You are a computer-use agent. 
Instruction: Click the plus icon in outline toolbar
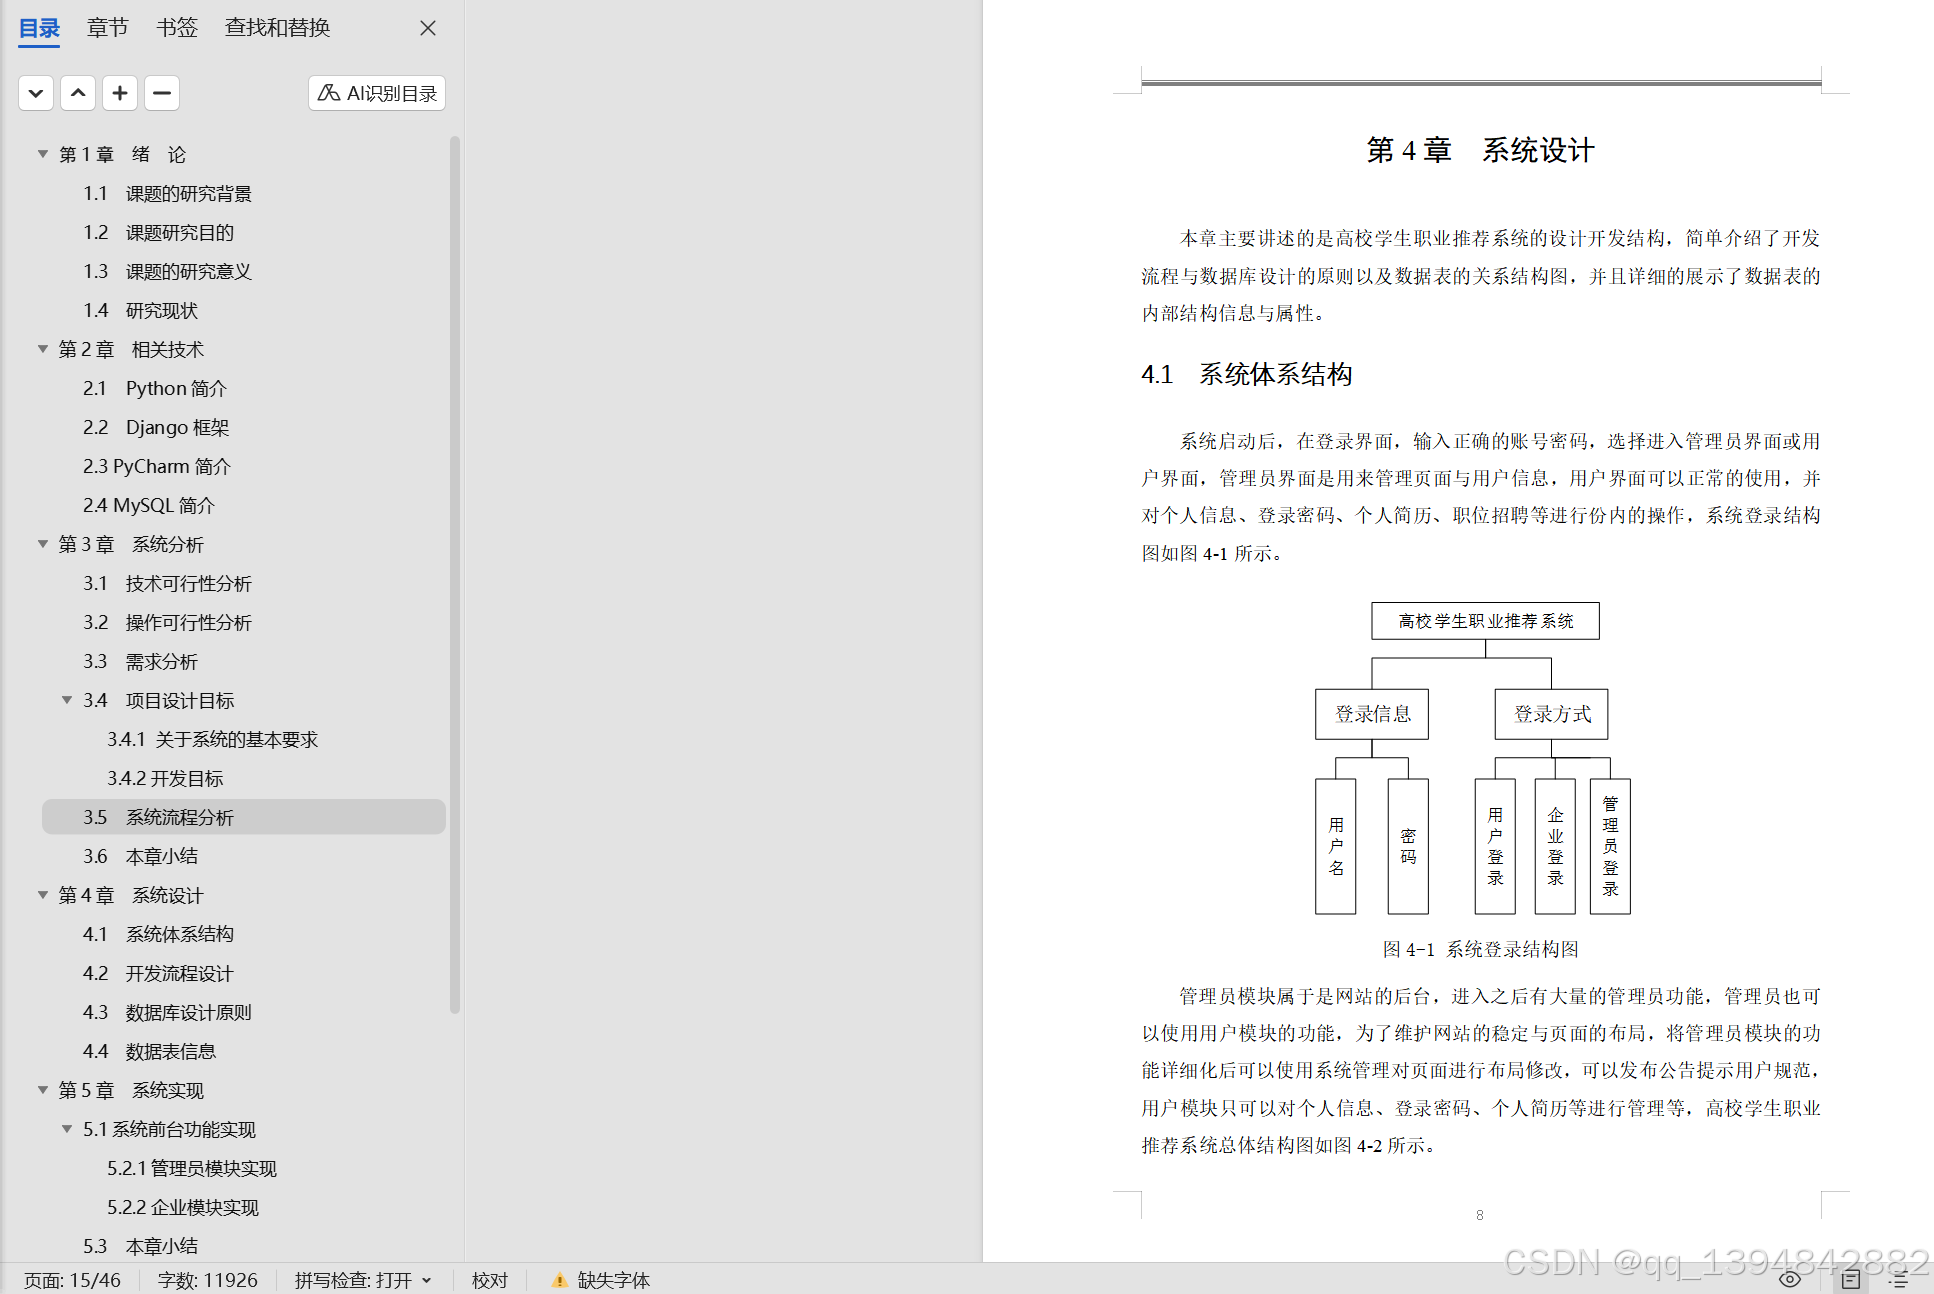pyautogui.click(x=120, y=93)
